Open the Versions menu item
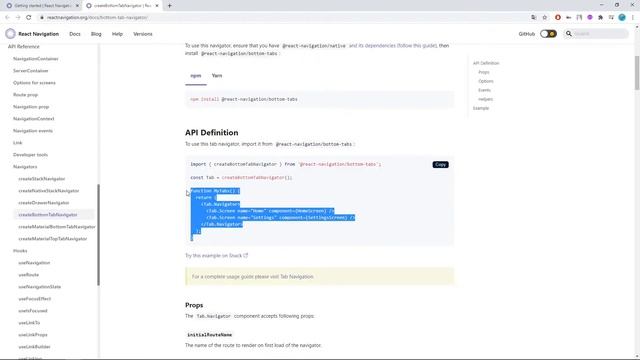640x360 pixels. click(142, 34)
